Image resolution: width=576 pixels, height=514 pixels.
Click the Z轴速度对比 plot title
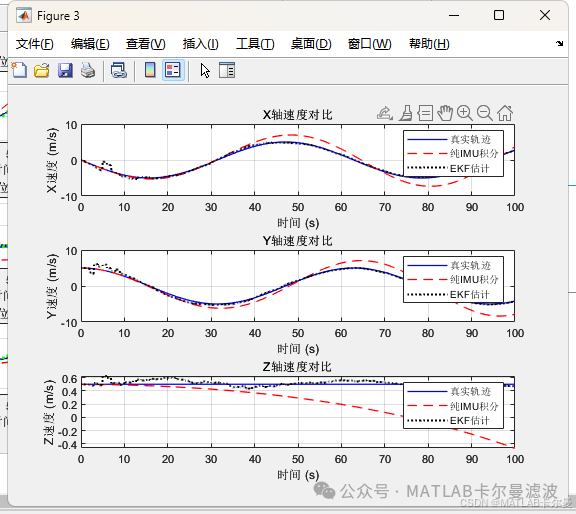297,367
